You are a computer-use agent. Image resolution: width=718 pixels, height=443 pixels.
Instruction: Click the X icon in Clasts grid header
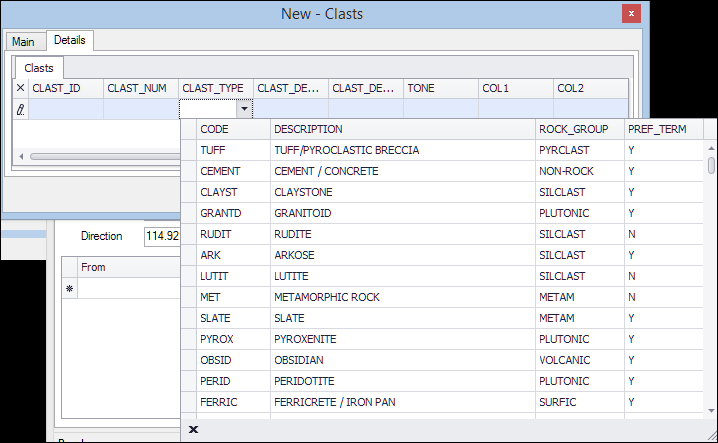(20, 88)
